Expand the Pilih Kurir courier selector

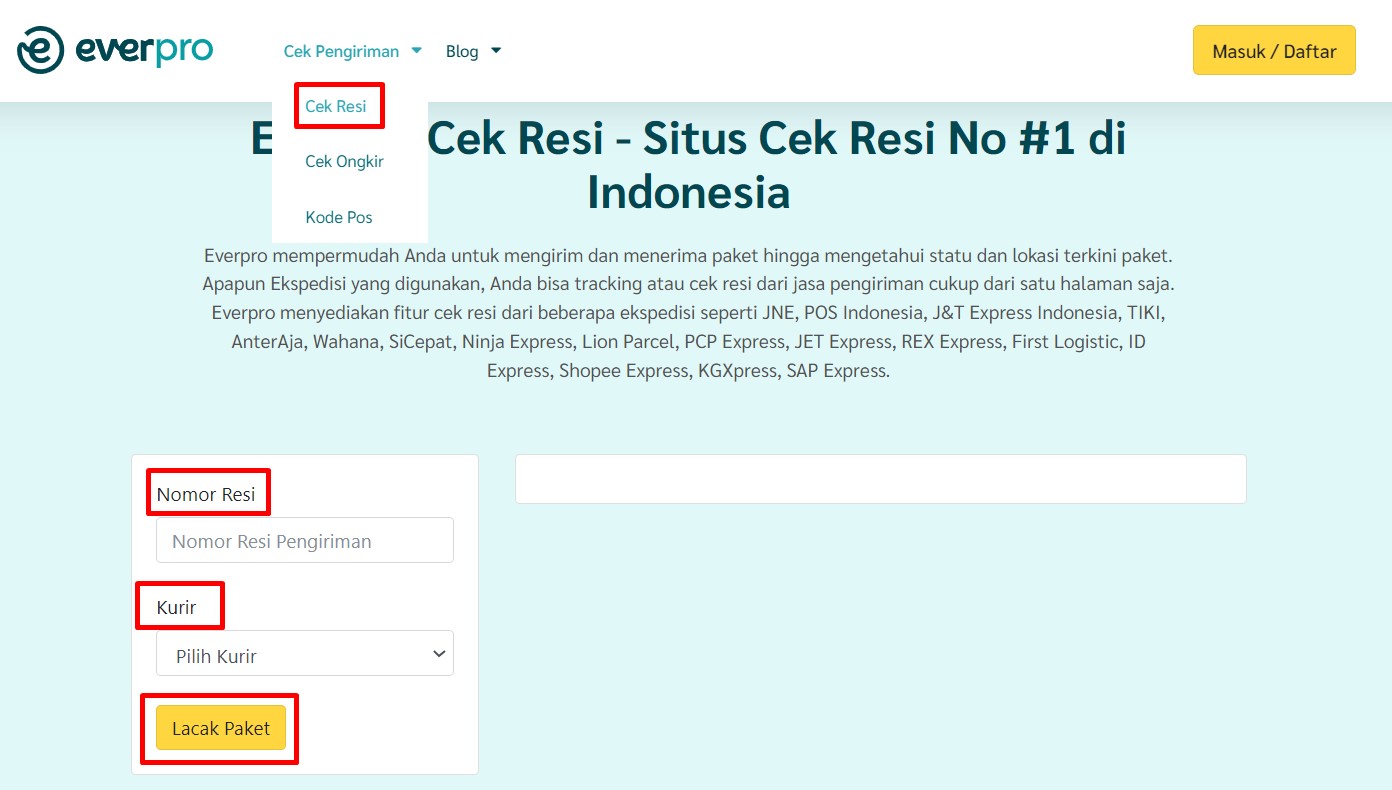[304, 653]
